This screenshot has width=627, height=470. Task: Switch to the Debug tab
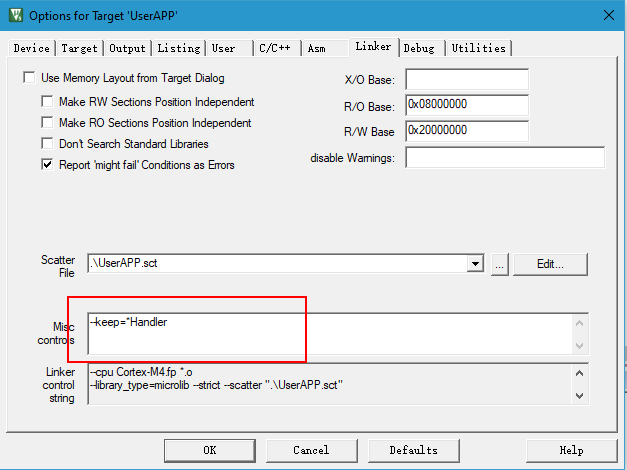pyautogui.click(x=422, y=48)
